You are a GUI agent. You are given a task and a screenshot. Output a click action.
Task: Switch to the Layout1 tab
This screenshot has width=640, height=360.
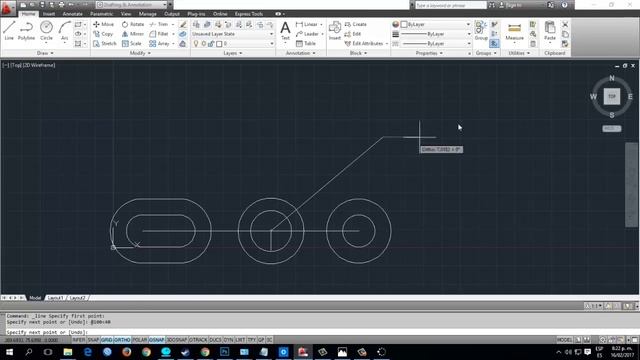pos(55,298)
